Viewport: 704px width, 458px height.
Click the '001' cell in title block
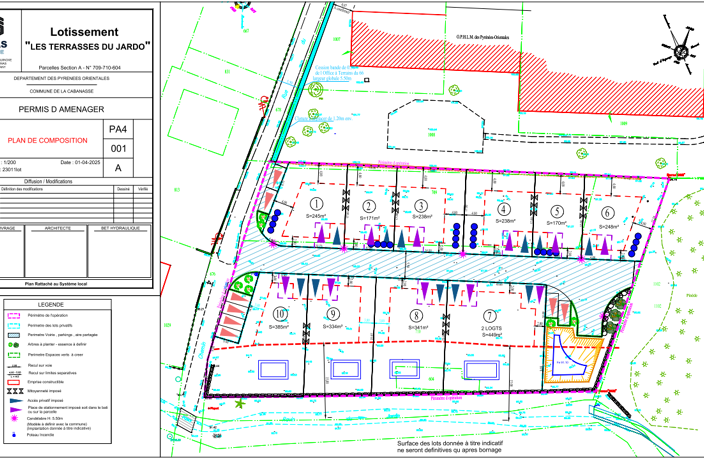tap(118, 149)
